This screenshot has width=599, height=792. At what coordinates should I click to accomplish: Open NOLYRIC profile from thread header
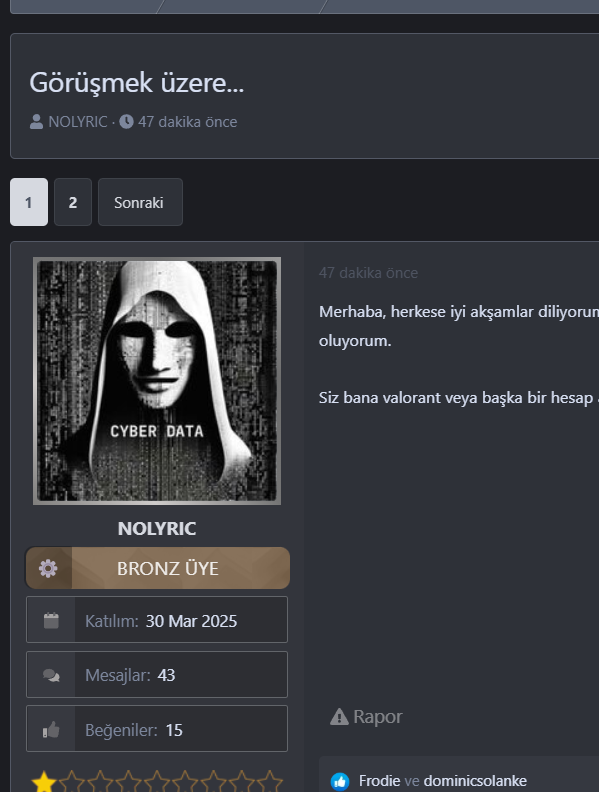click(78, 122)
